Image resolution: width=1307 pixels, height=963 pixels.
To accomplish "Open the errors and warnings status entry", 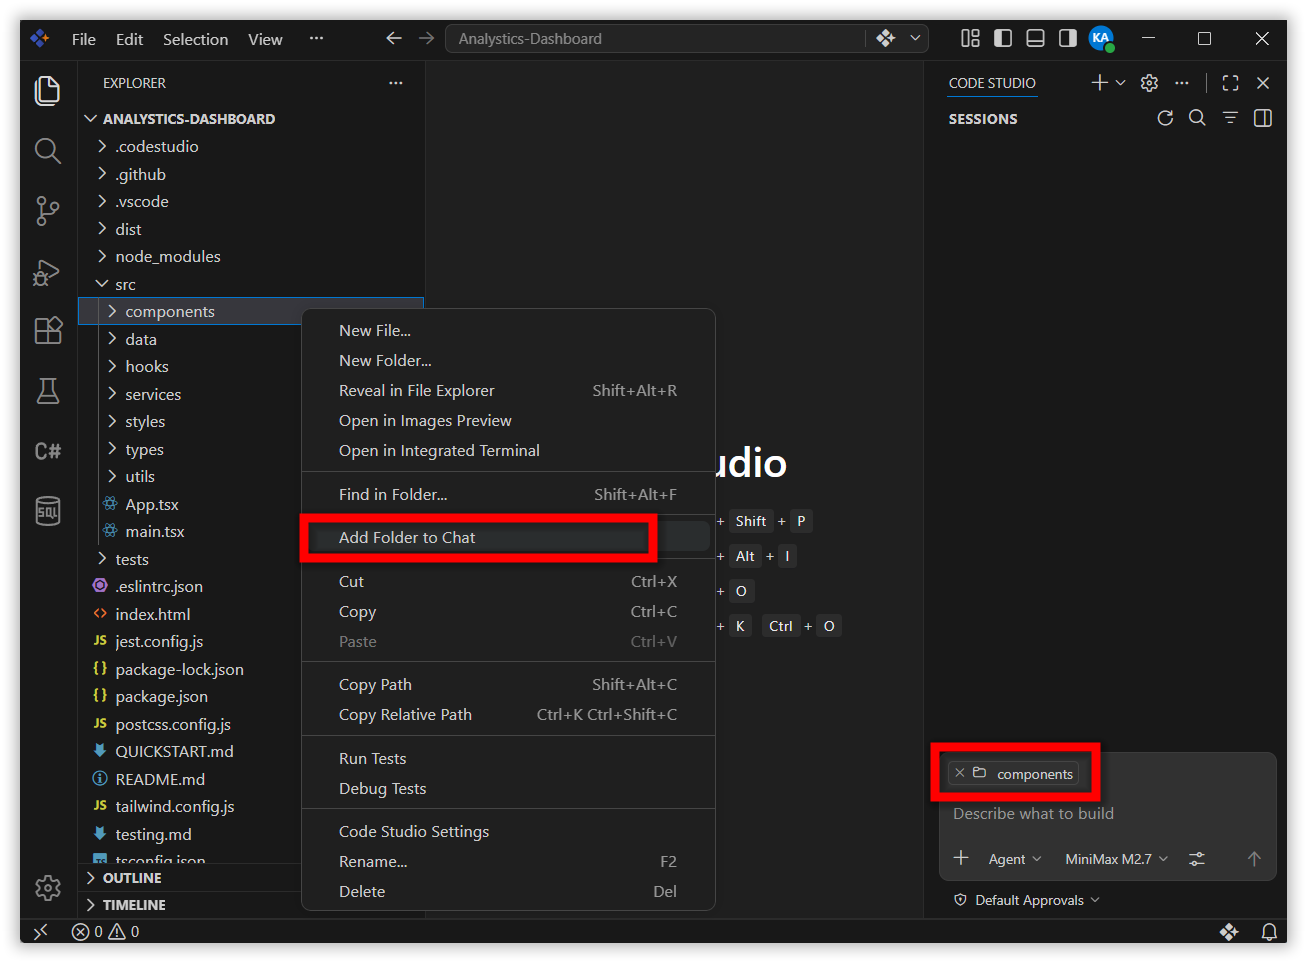I will point(105,932).
